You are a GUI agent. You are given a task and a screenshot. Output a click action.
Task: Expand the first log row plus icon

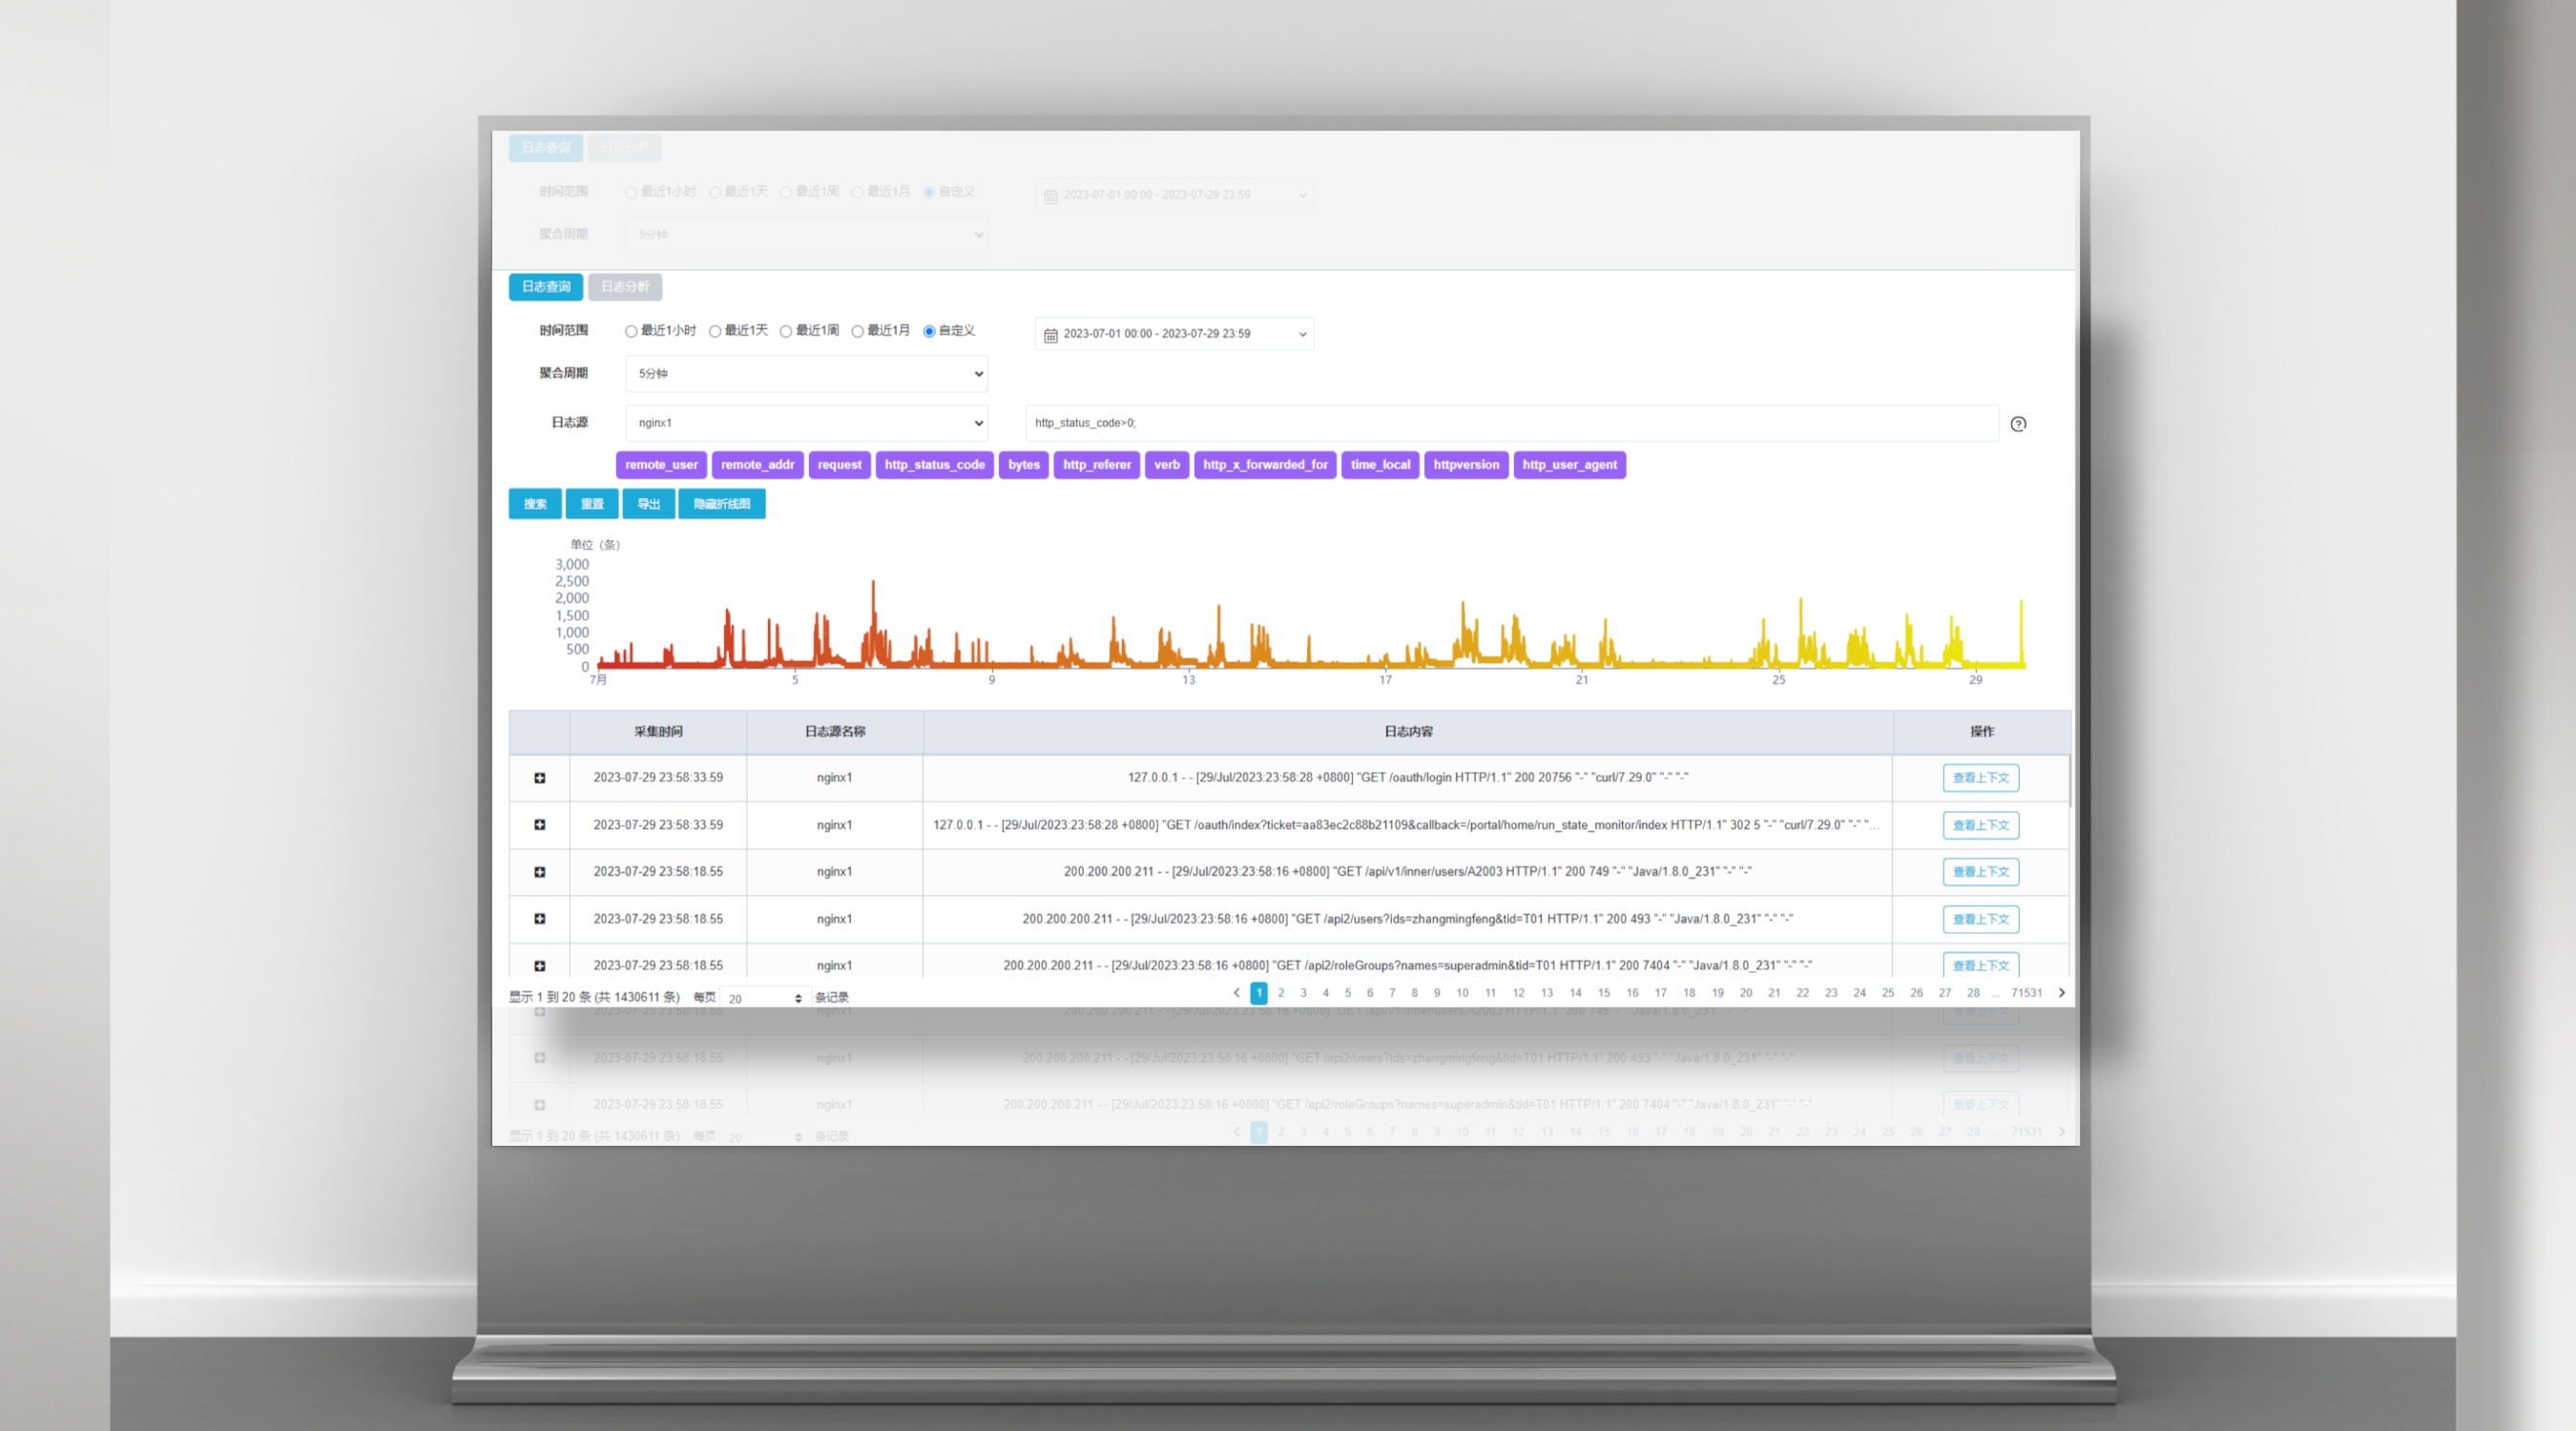point(539,778)
